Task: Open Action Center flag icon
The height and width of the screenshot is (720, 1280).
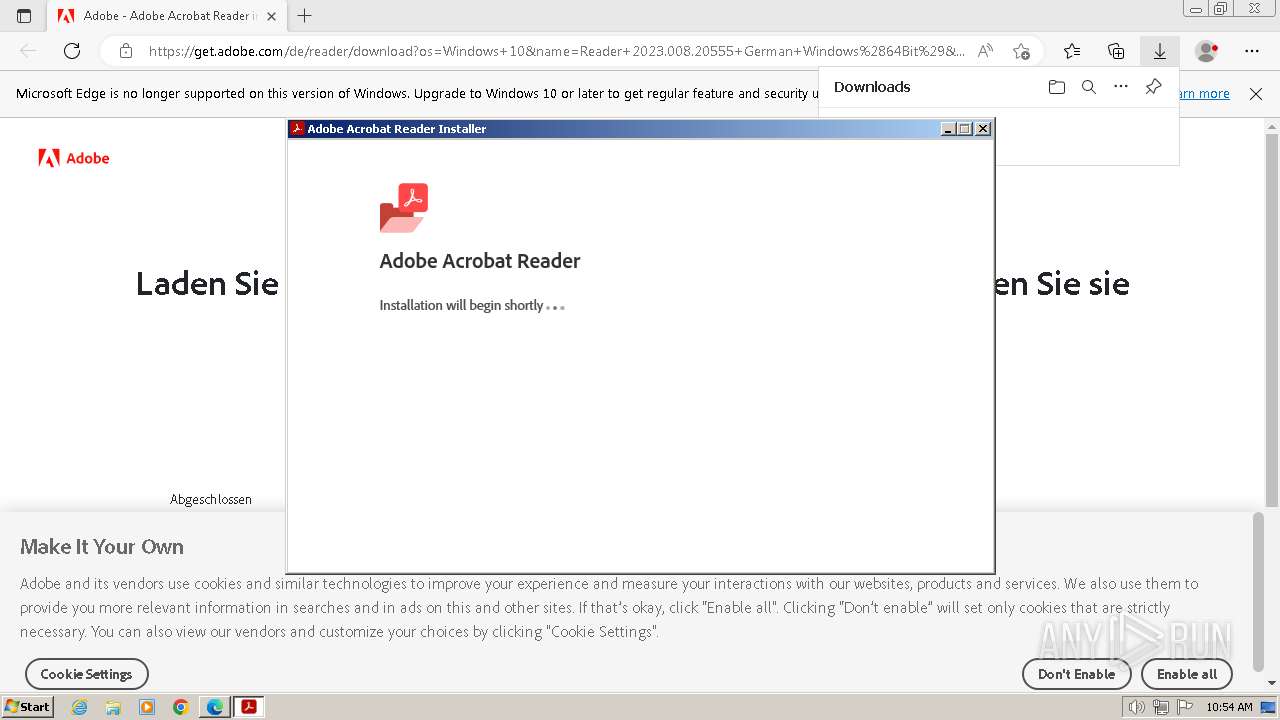Action: point(1185,707)
